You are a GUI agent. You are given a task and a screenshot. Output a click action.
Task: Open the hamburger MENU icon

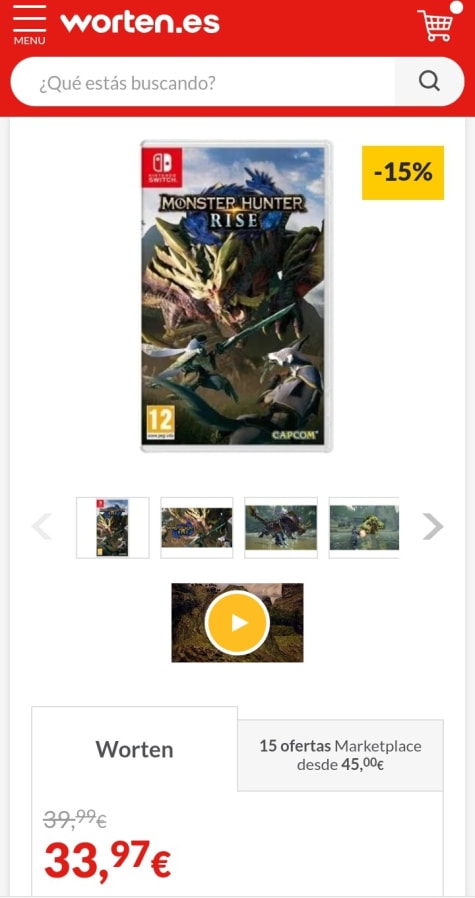pyautogui.click(x=29, y=25)
